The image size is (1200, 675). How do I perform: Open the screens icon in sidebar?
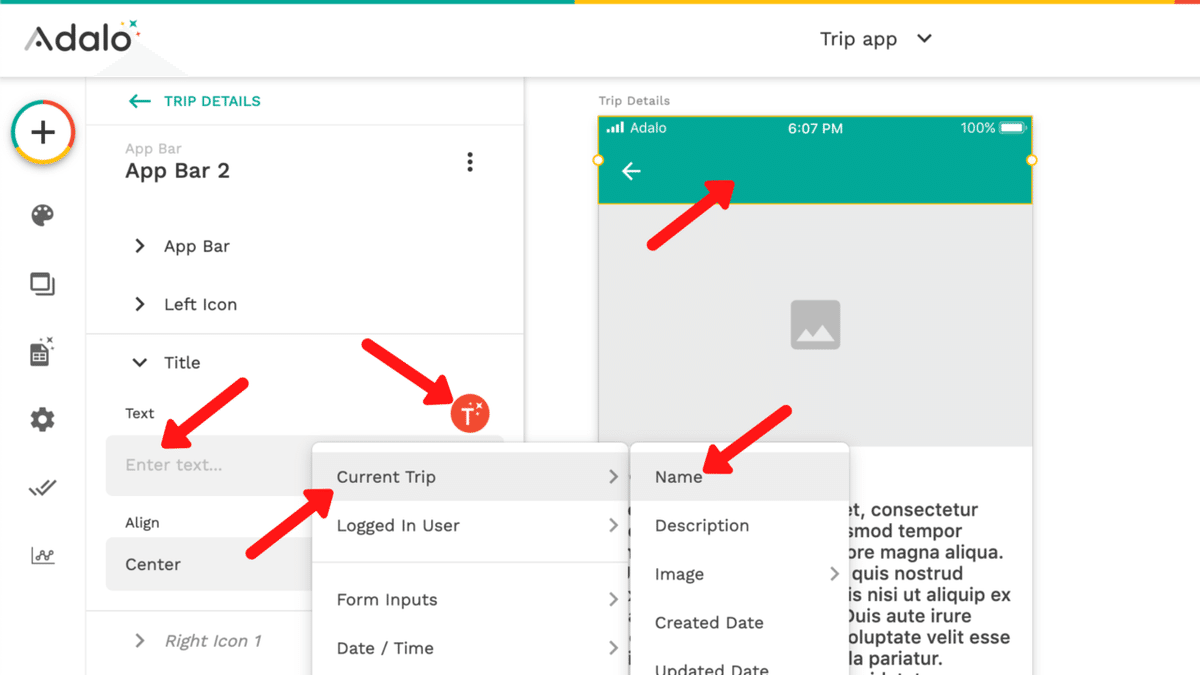[x=42, y=285]
